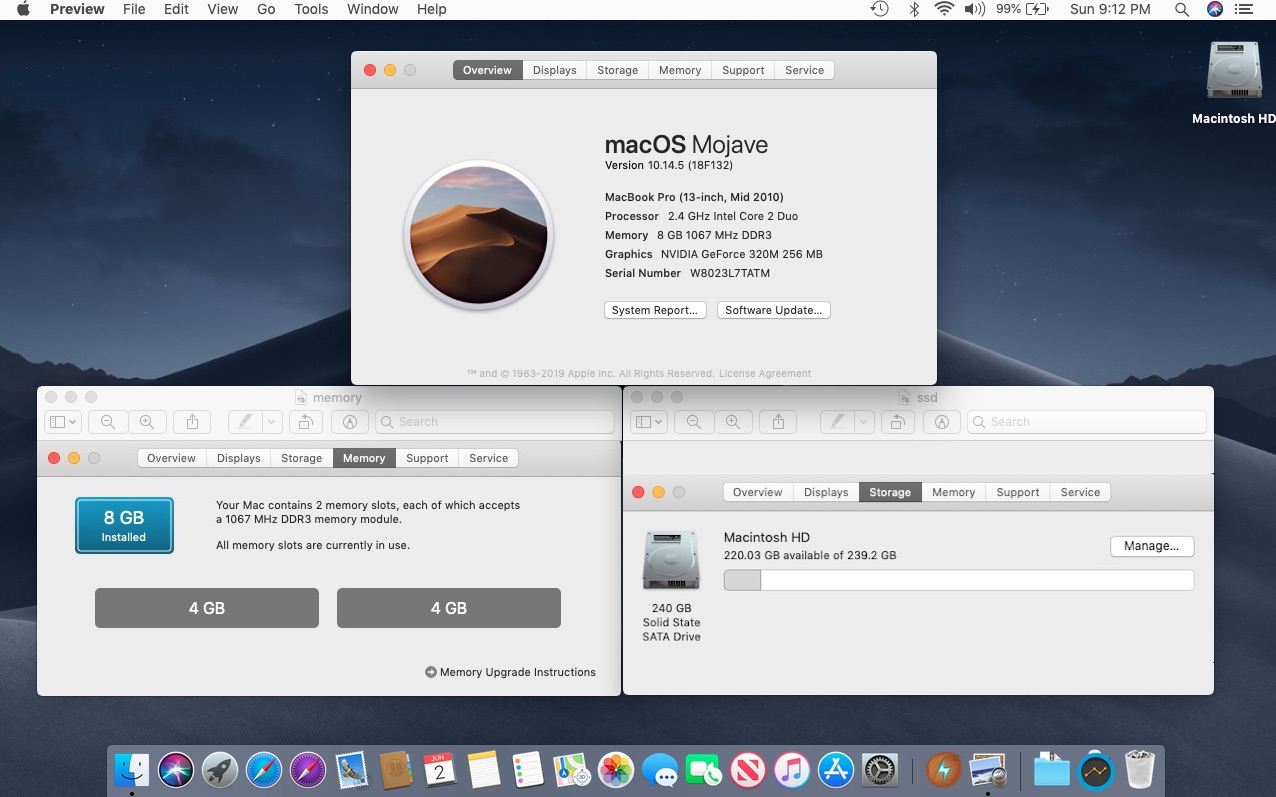Launch Mail from the Dock

(x=352, y=770)
